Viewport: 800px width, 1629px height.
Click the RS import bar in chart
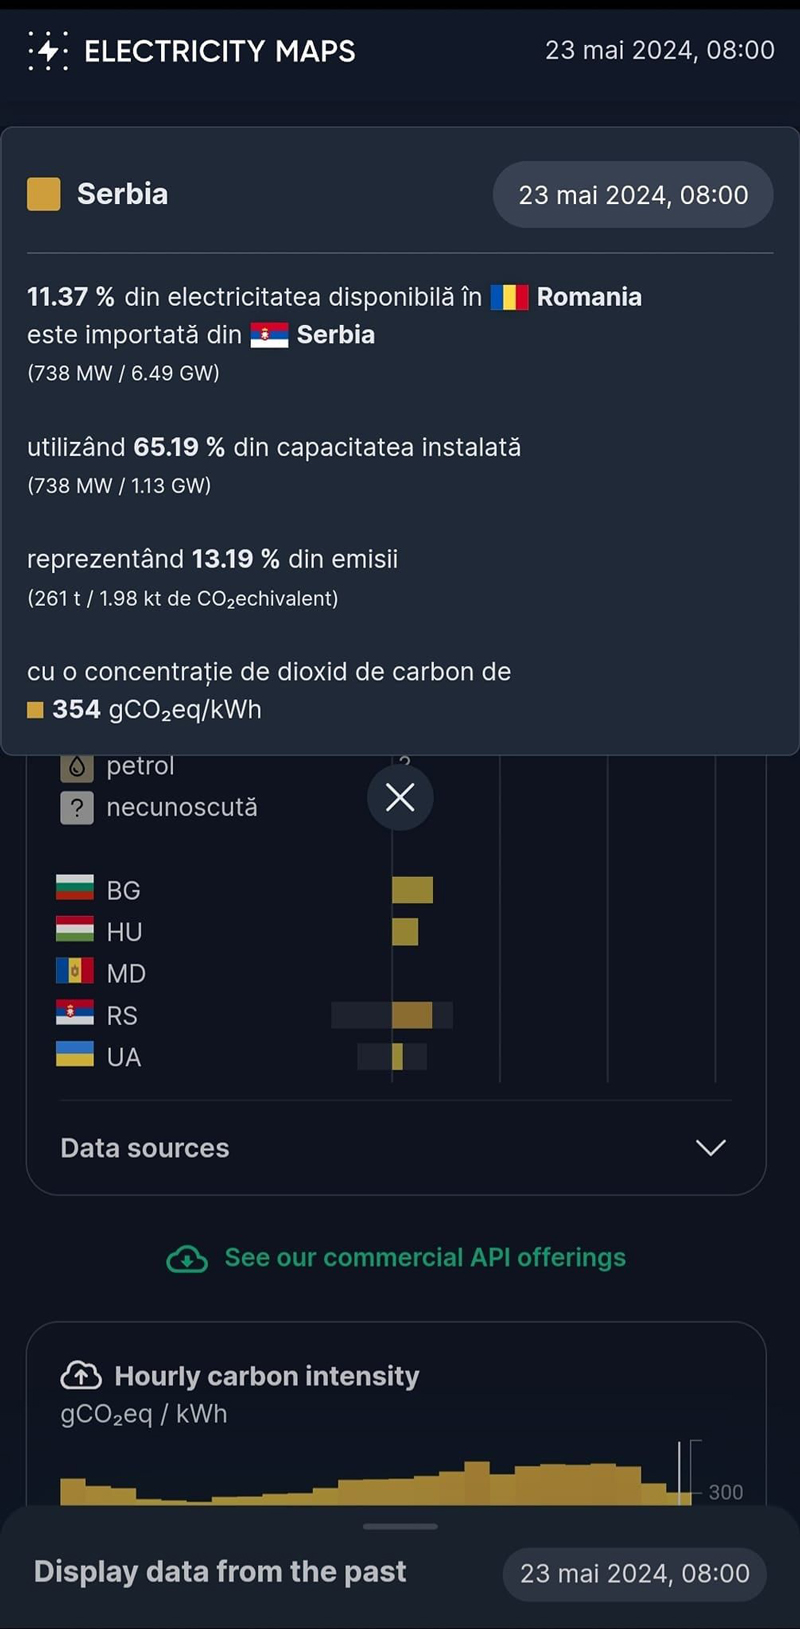(412, 1015)
